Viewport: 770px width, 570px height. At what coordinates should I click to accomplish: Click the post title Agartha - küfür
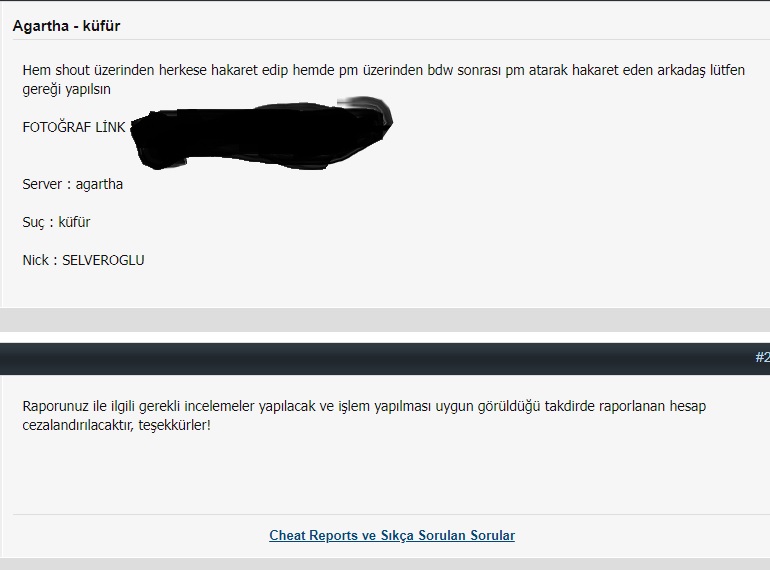(66, 26)
